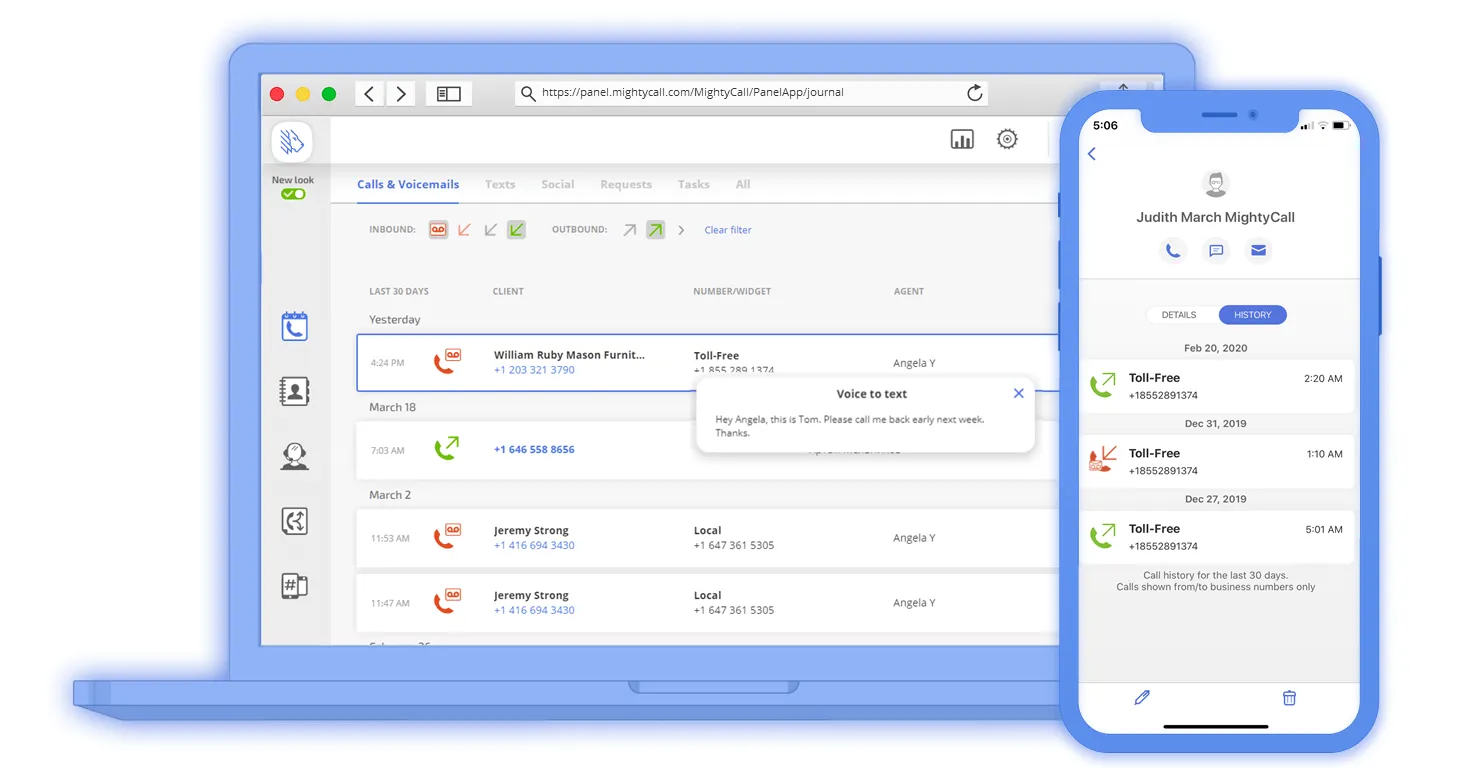
Task: Open the contacts address book sidebar icon
Action: (x=294, y=391)
